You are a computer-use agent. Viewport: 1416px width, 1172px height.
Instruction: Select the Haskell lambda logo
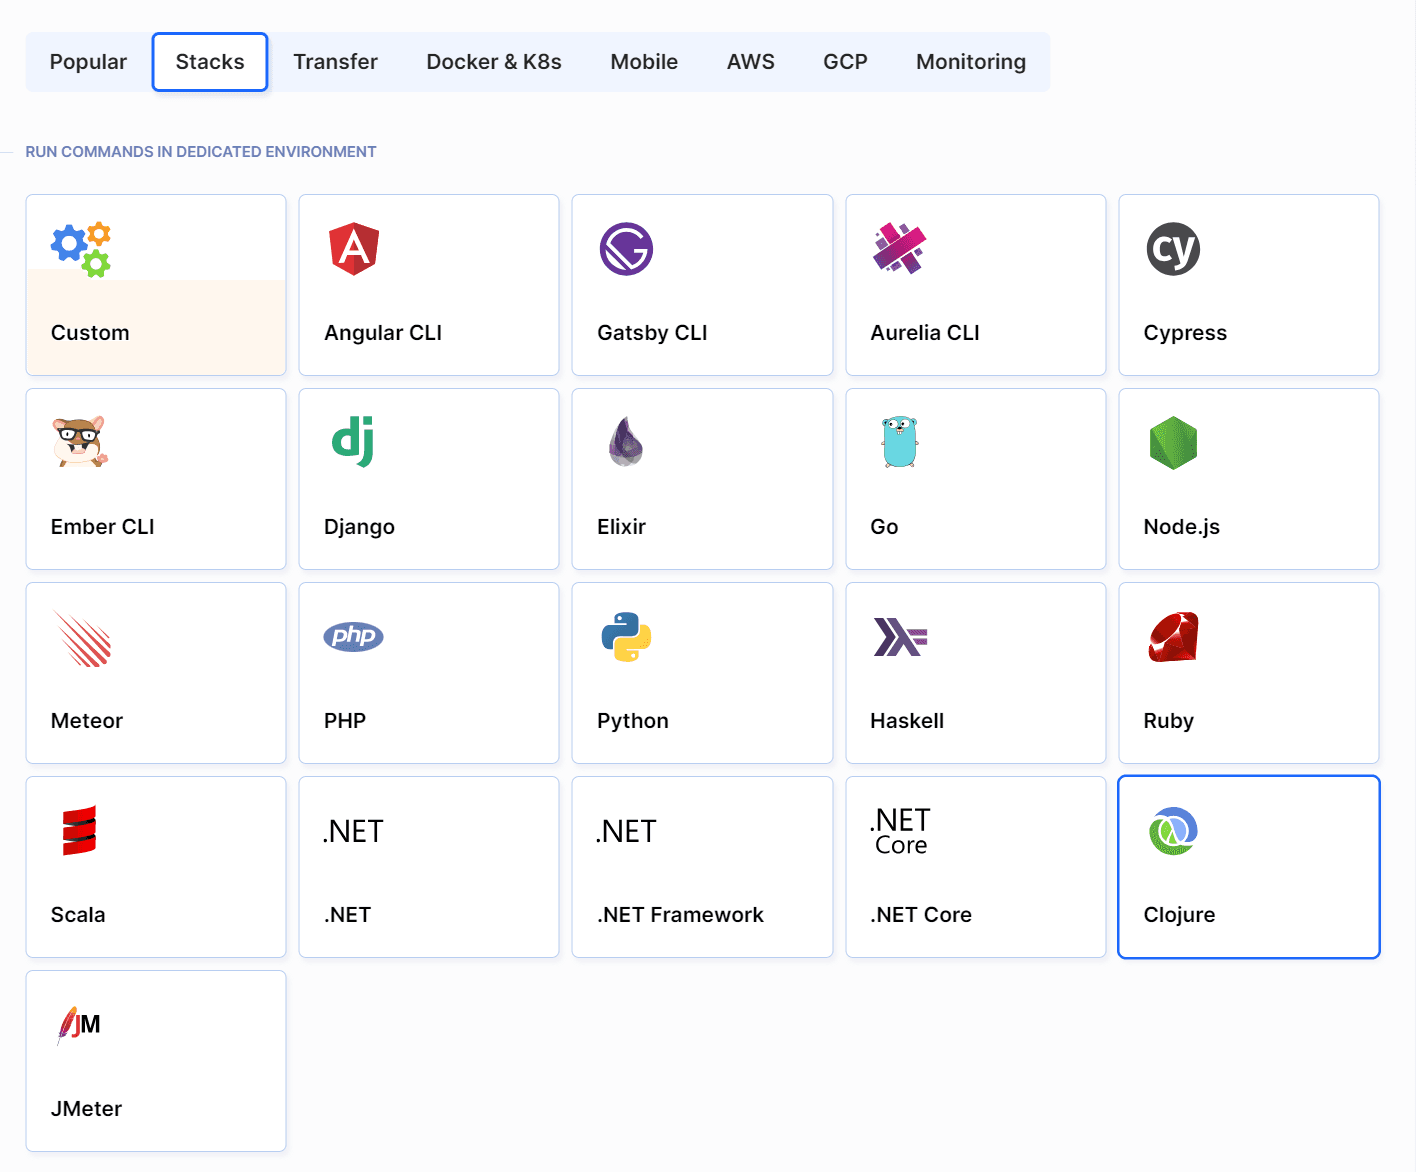900,637
